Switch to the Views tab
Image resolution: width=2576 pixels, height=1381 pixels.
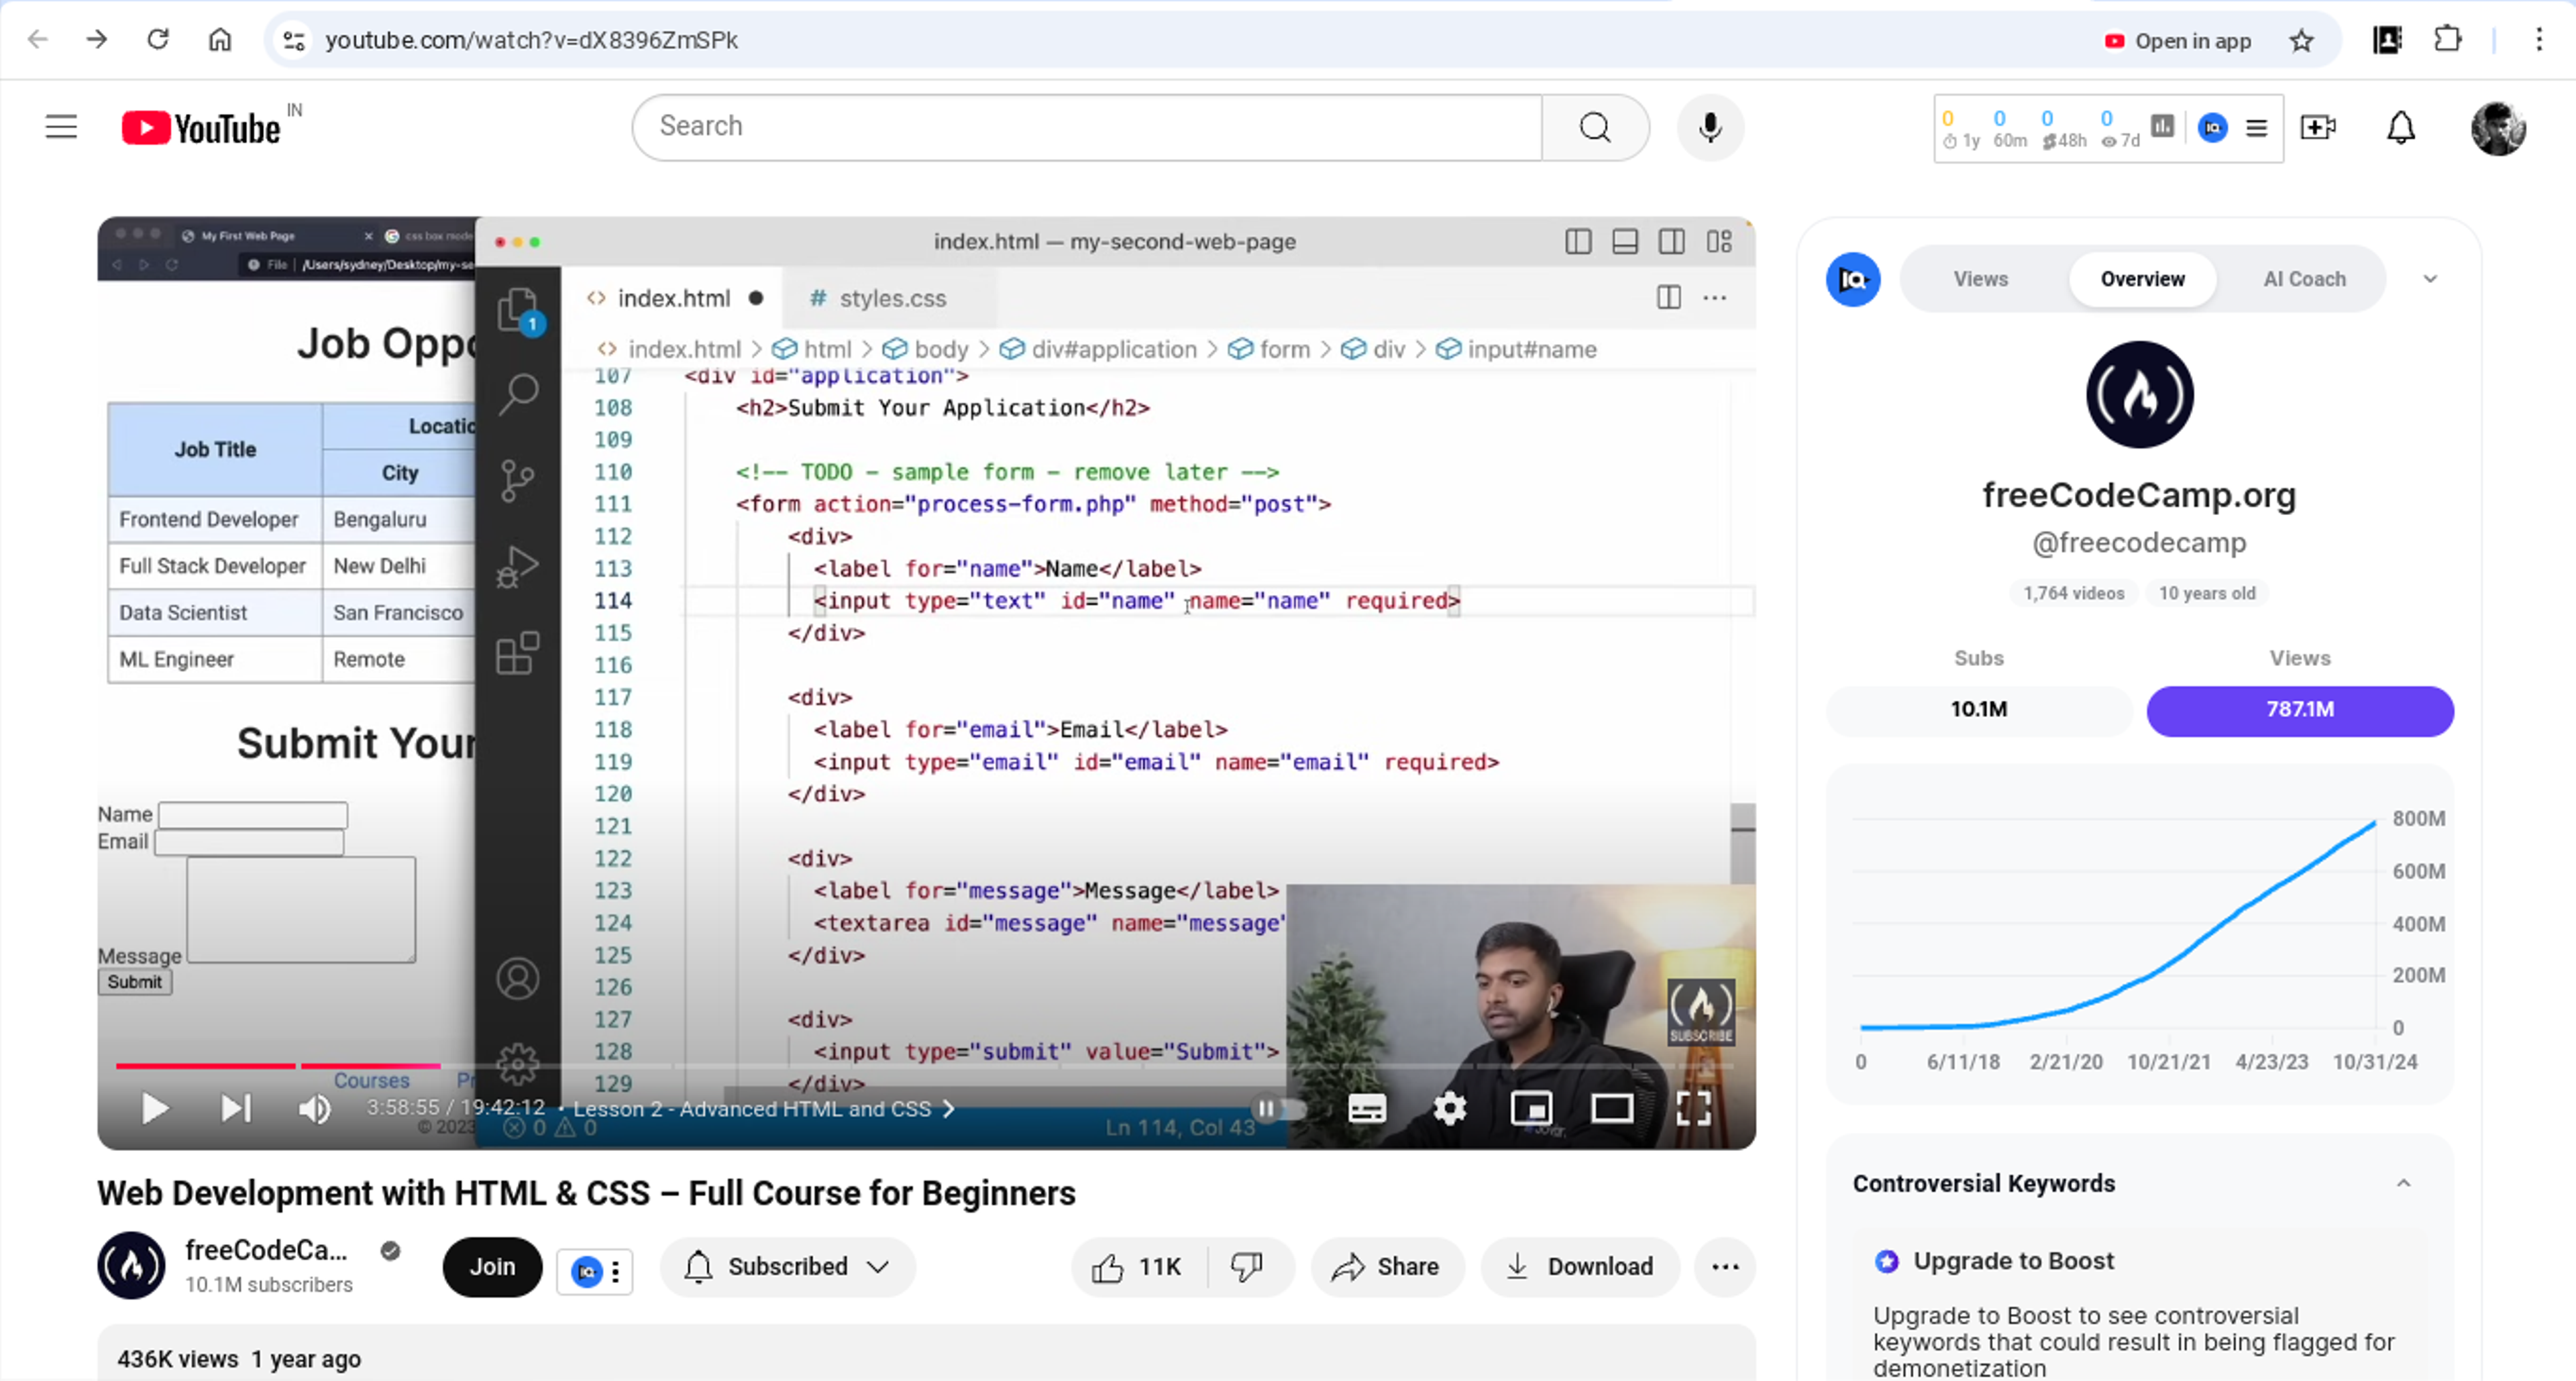tap(1980, 279)
